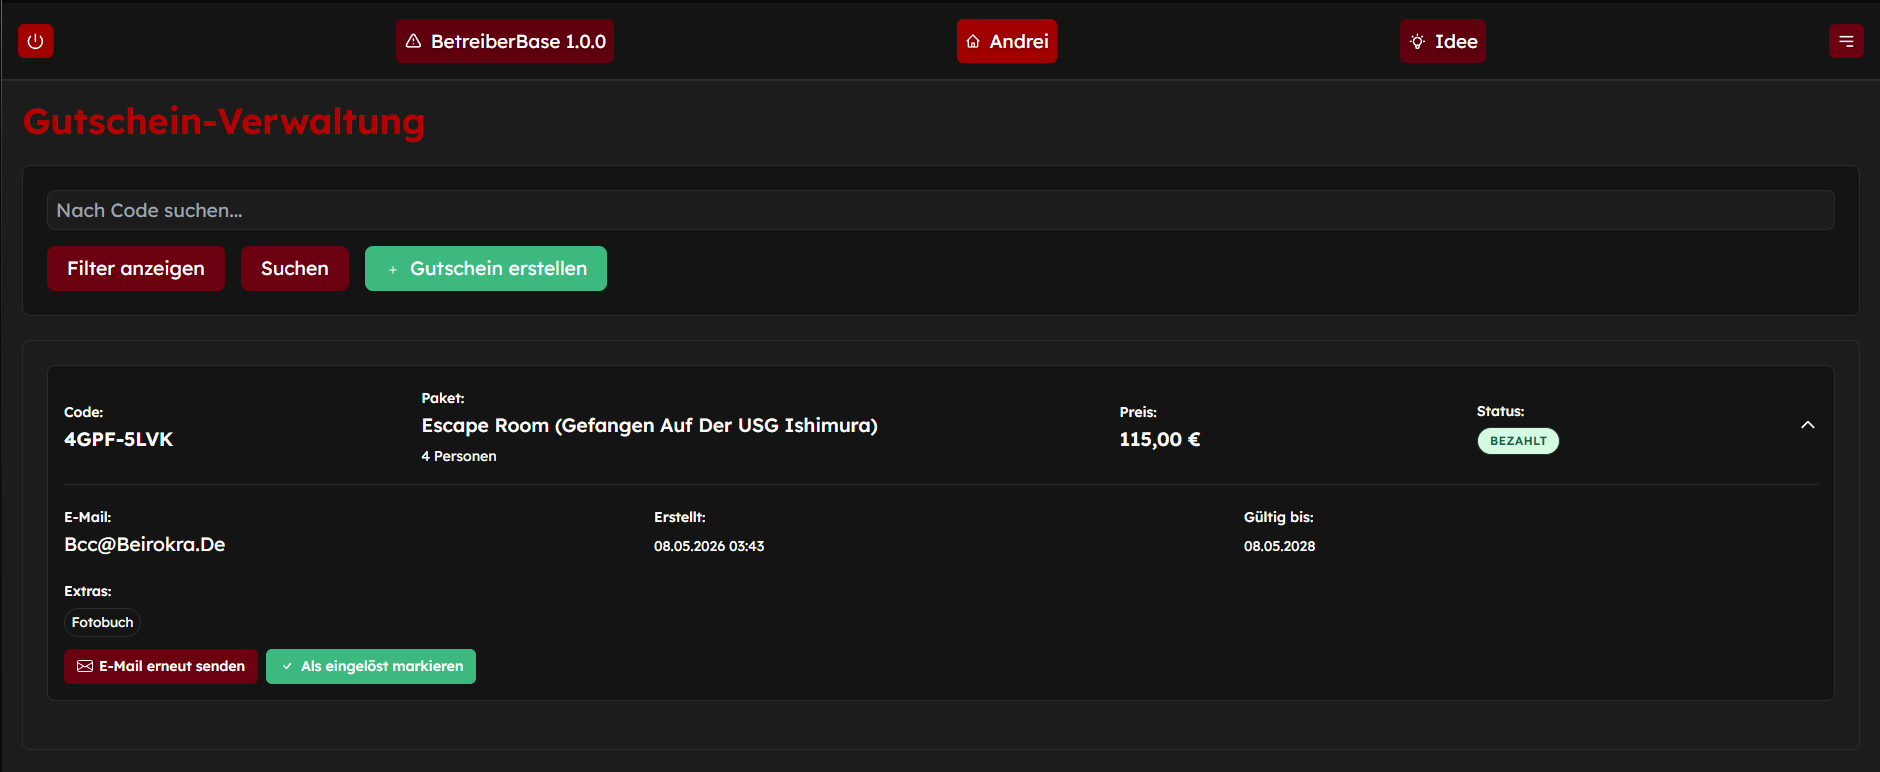
Task: Collapse the 4GPF-5LVK voucher card chevron
Action: point(1807,425)
